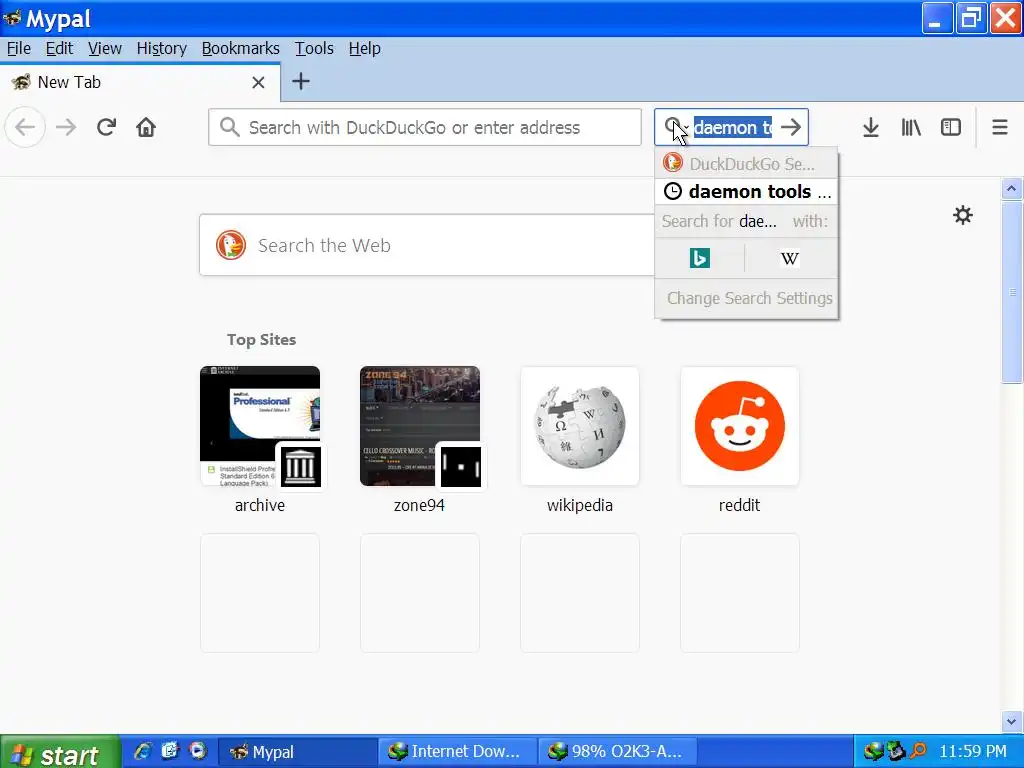Open a new tab with plus button
Viewport: 1024px width, 768px height.
click(x=300, y=82)
